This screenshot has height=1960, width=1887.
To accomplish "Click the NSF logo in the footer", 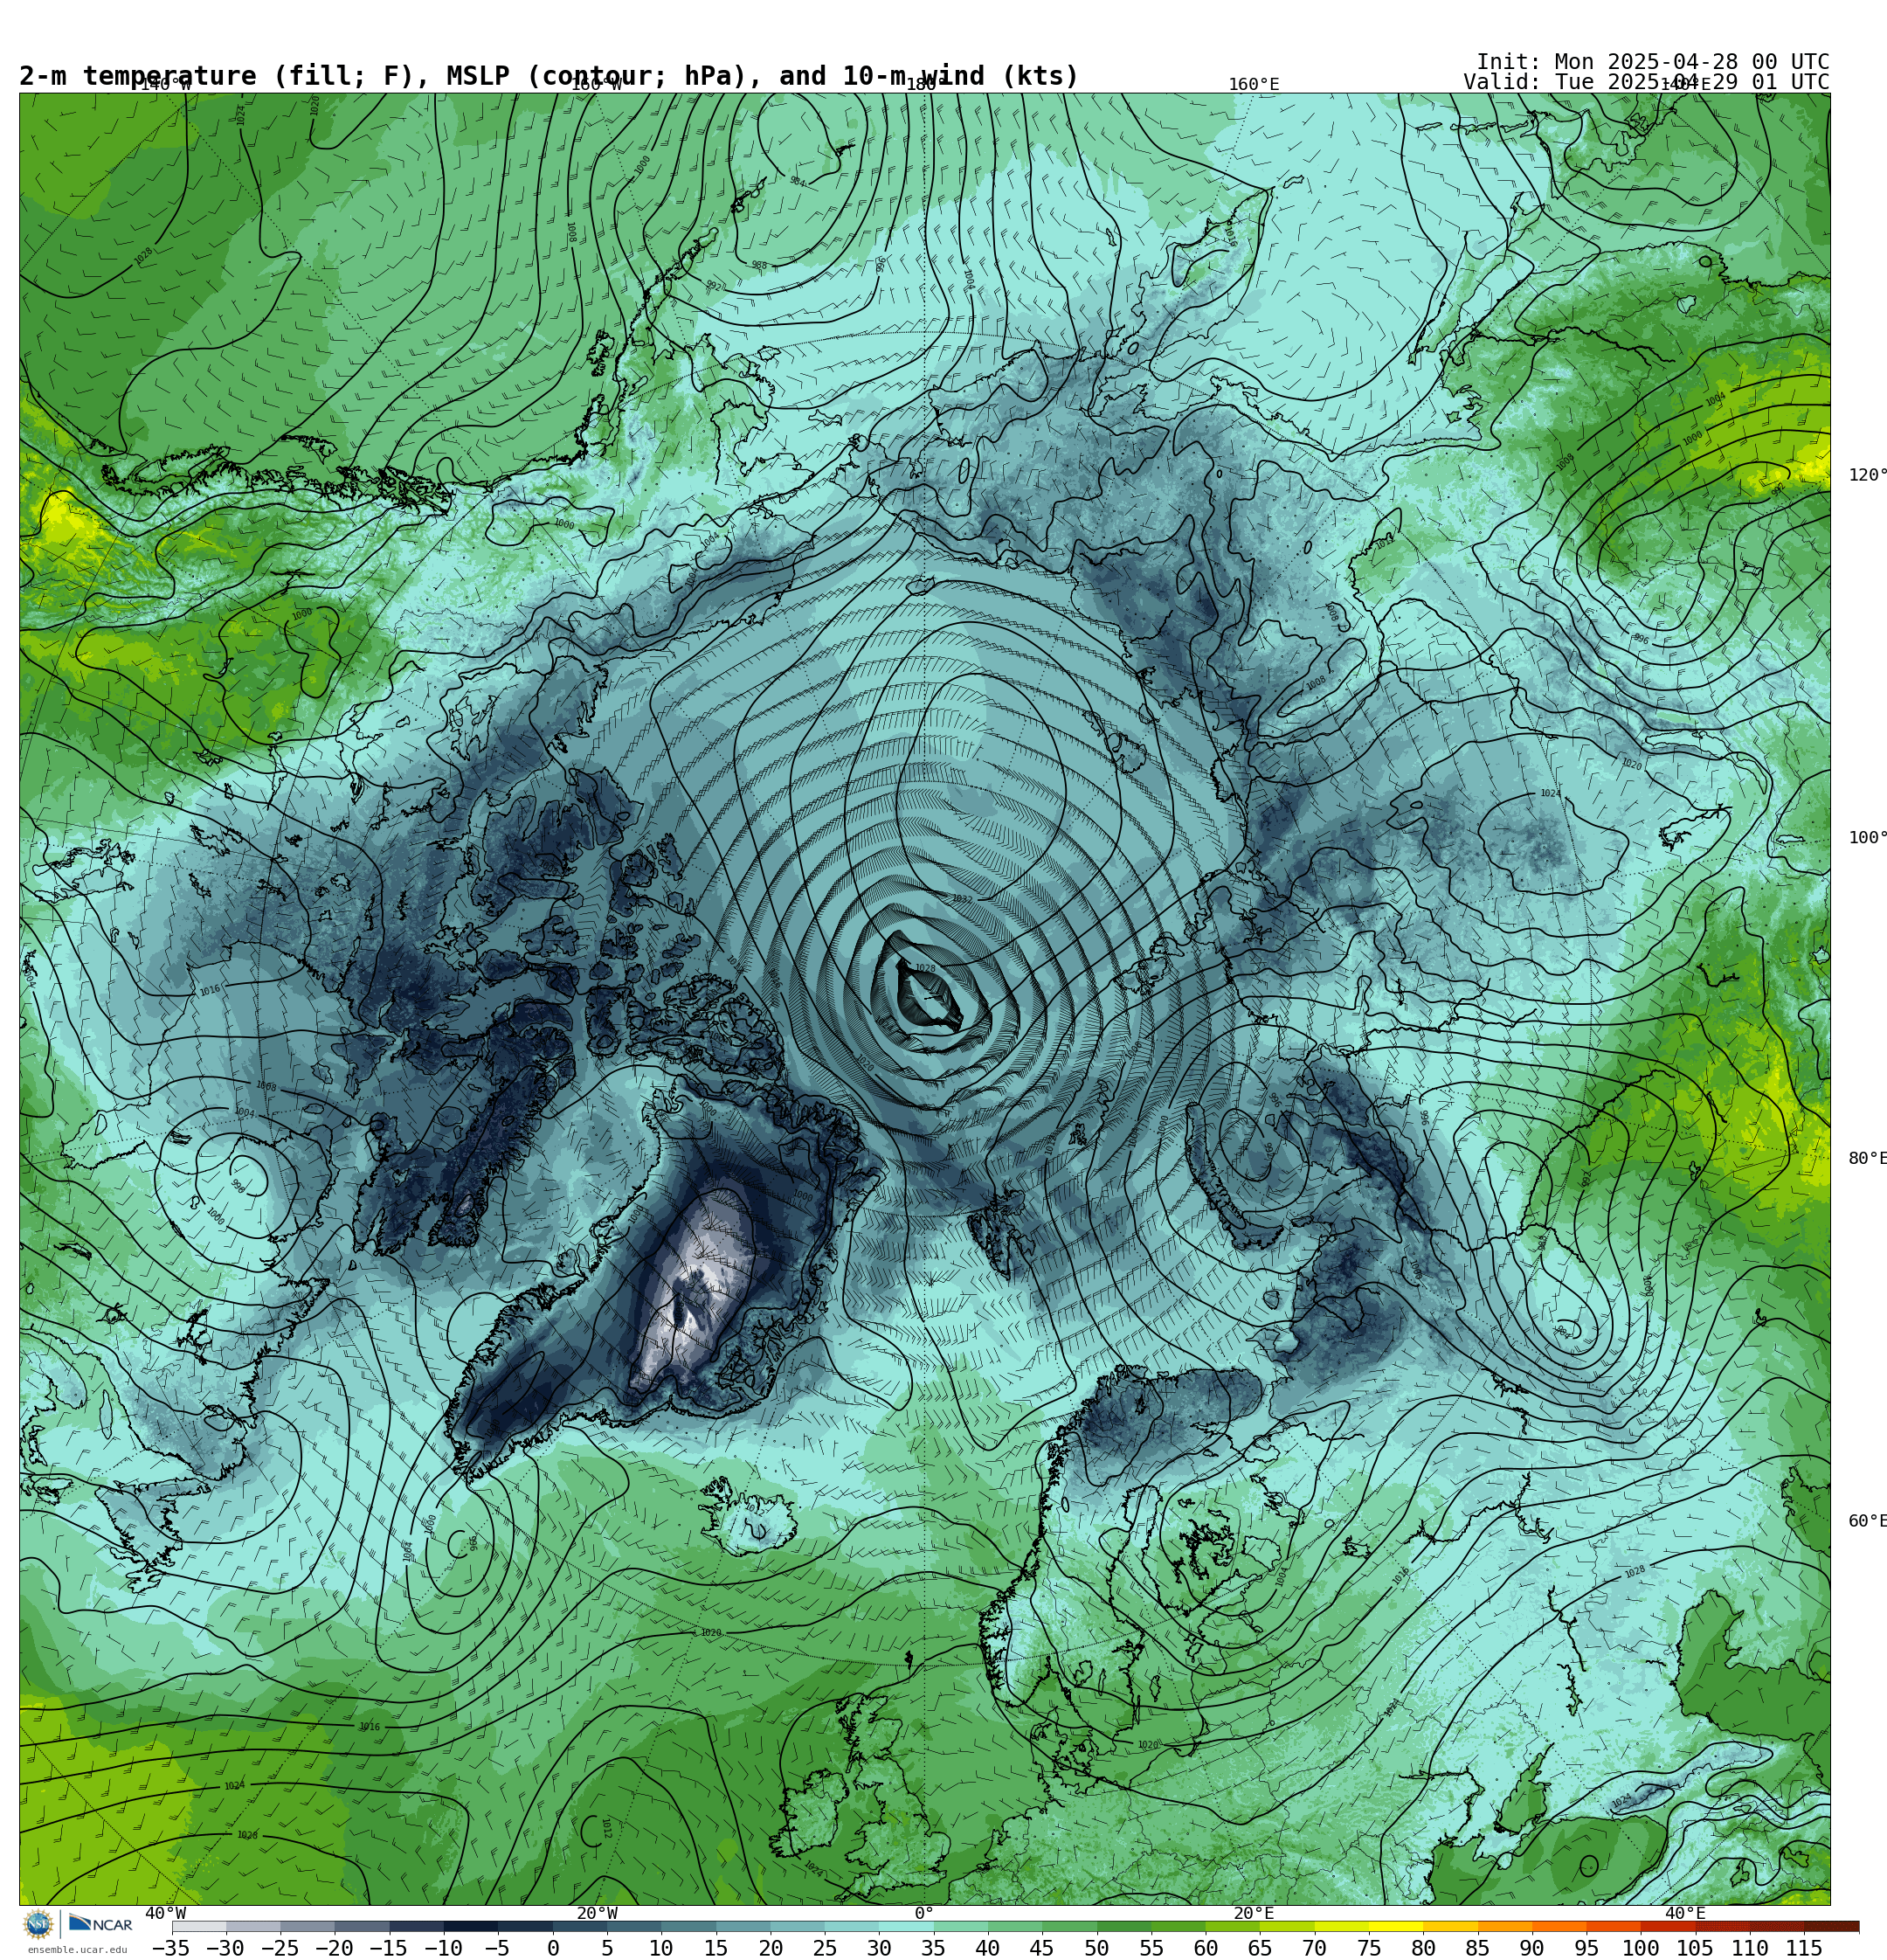I will (x=38, y=1924).
